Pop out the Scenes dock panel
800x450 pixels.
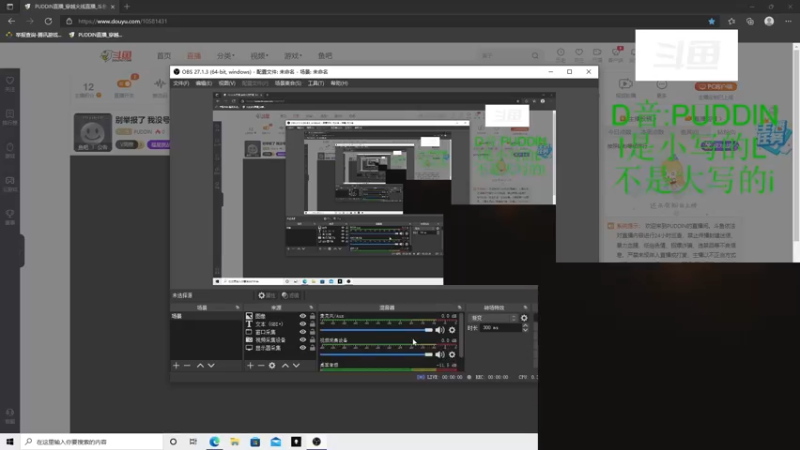237,308
